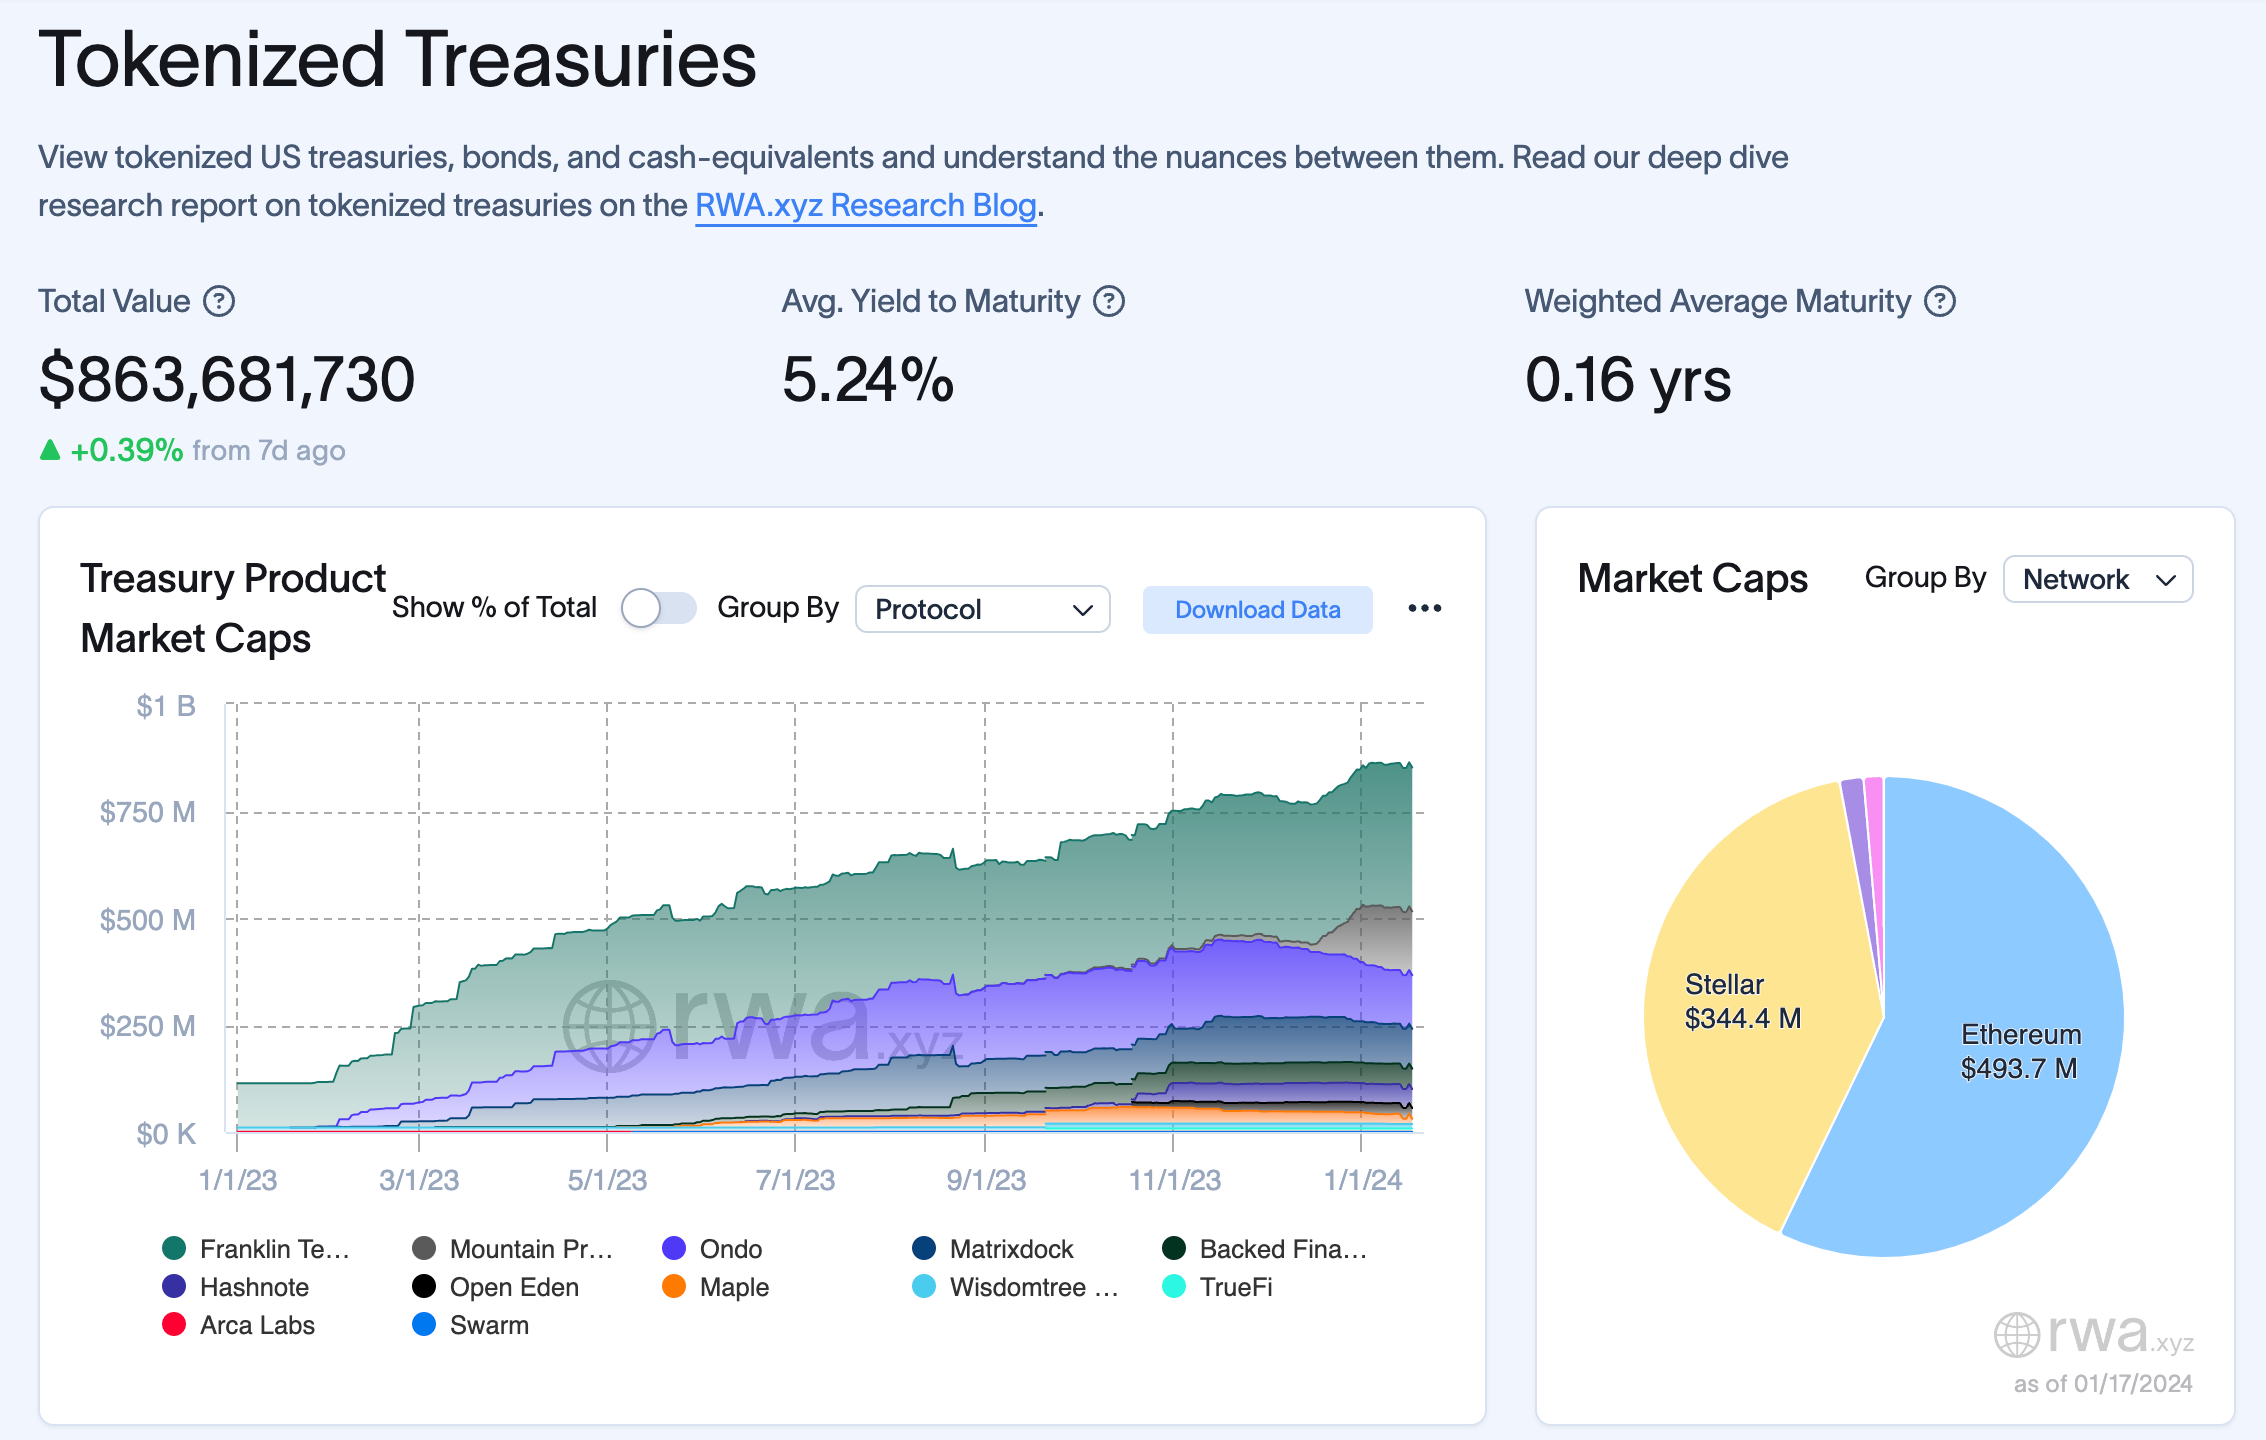
Task: Click the chevron arrow in Network selector
Action: point(2166,580)
